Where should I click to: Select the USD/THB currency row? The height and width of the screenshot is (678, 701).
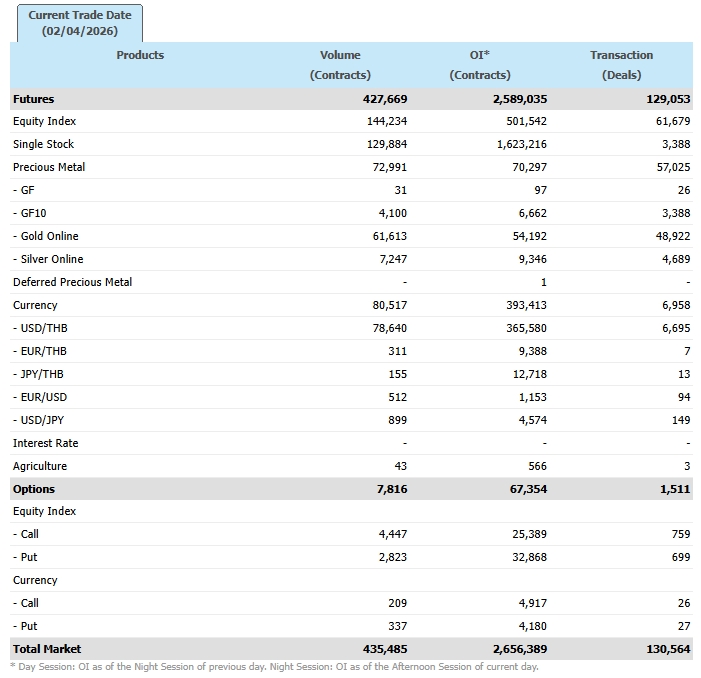tap(41, 328)
